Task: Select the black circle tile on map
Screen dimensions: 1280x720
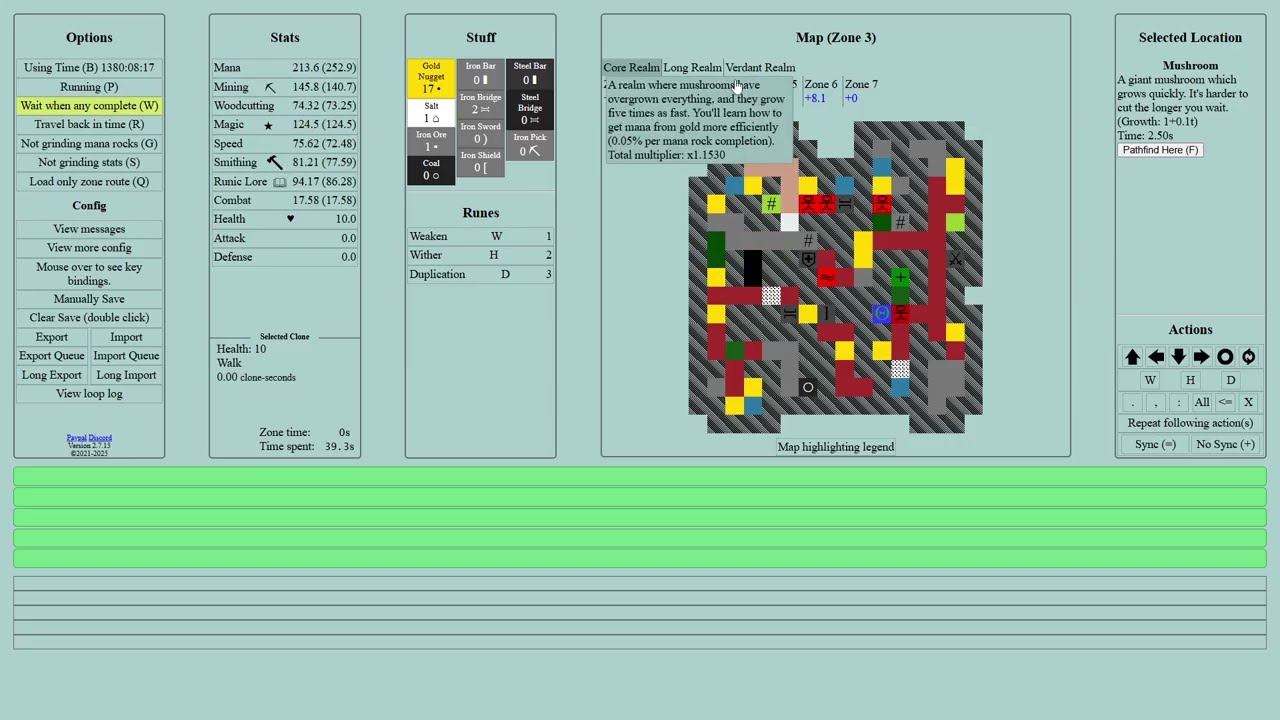Action: click(808, 387)
